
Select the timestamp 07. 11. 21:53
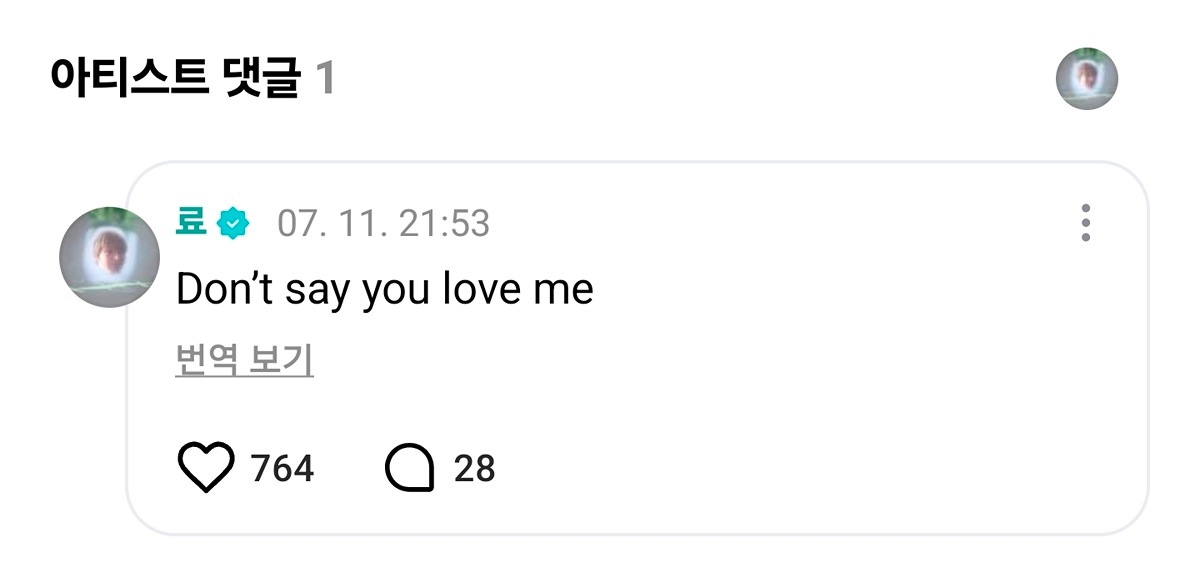384,224
